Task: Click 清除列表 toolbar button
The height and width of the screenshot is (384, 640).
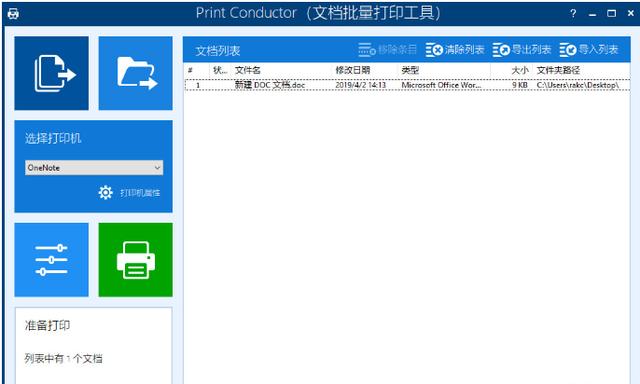Action: pyautogui.click(x=455, y=50)
